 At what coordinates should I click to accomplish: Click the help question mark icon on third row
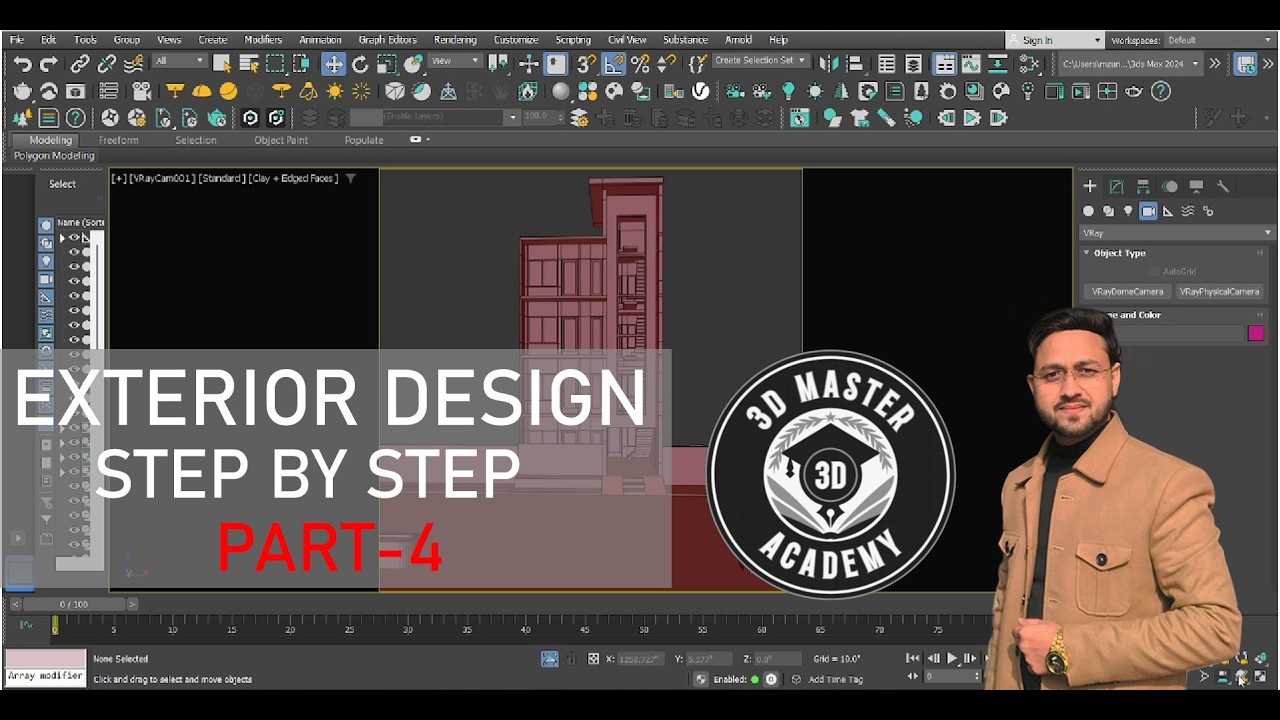75,118
